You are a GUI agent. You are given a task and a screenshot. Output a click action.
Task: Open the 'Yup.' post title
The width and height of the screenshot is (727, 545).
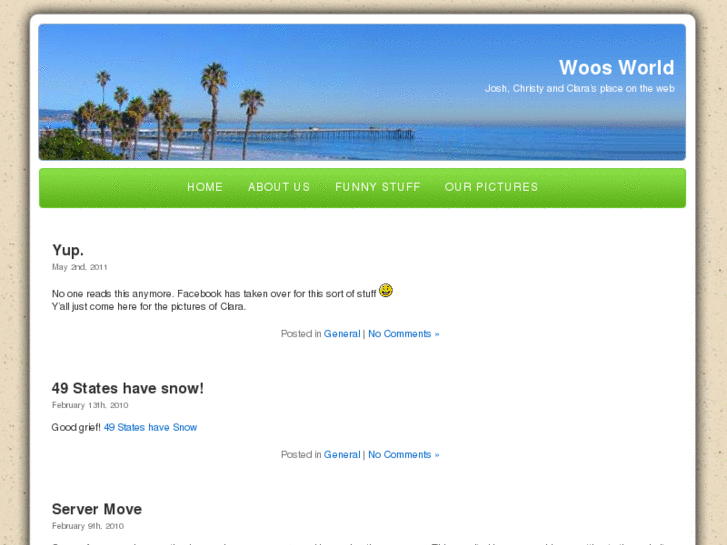pos(68,250)
